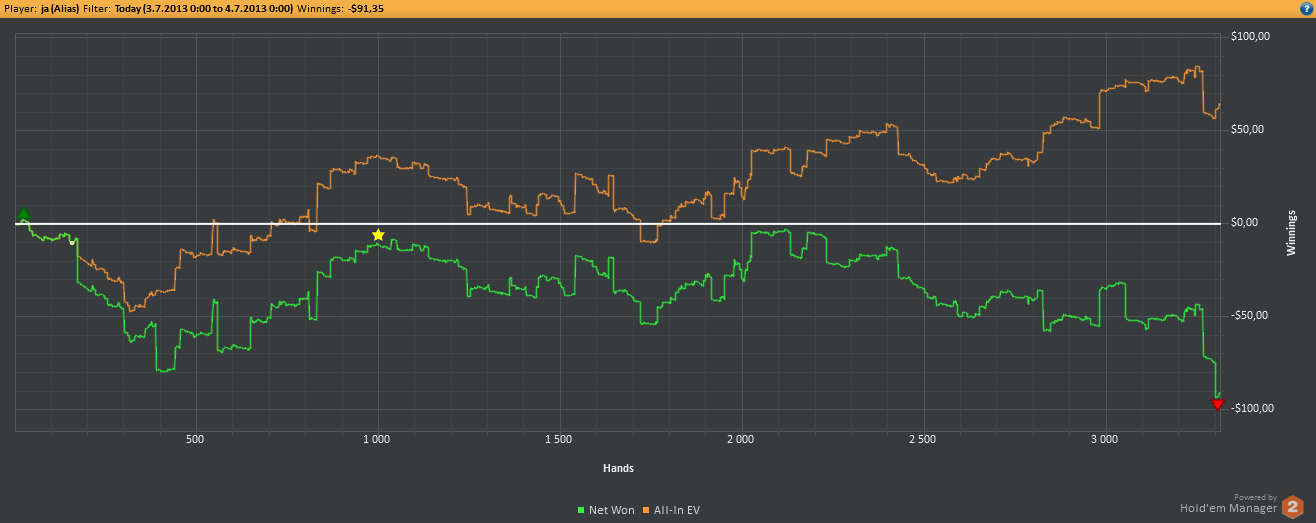The image size is (1316, 523).
Task: Click the $0,00 y-axis label
Action: pyautogui.click(x=1248, y=223)
